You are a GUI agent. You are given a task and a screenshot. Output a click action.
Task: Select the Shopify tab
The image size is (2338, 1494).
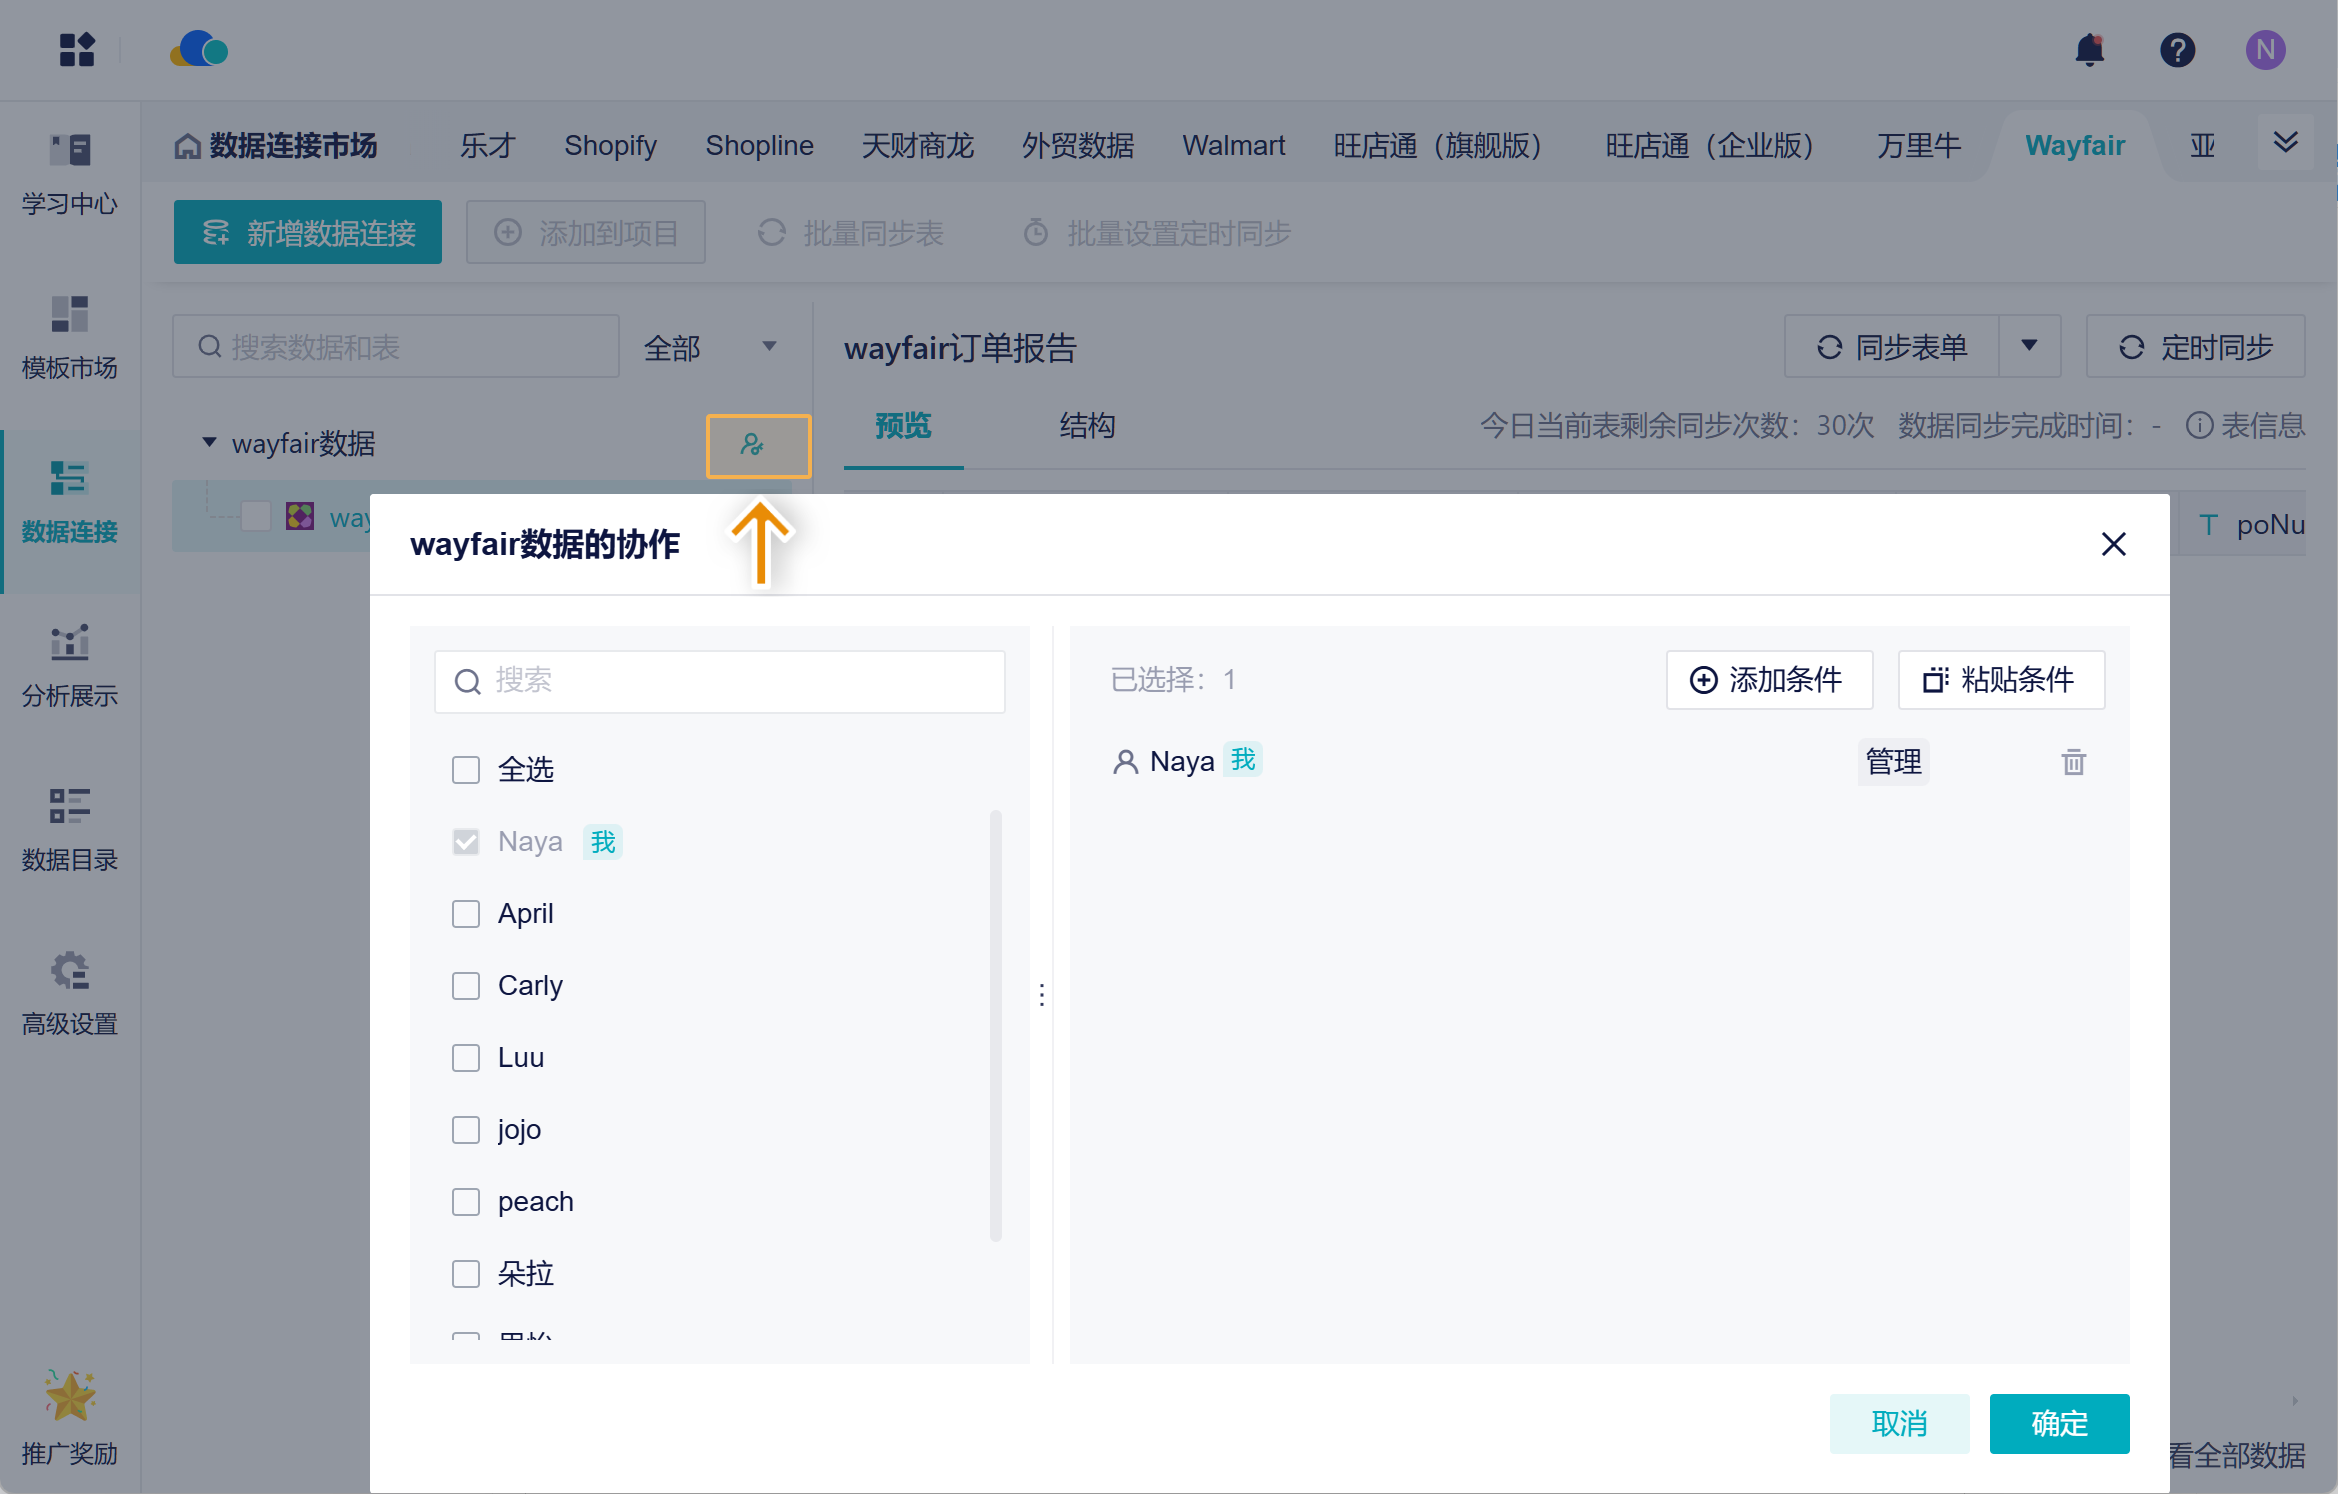[x=610, y=146]
